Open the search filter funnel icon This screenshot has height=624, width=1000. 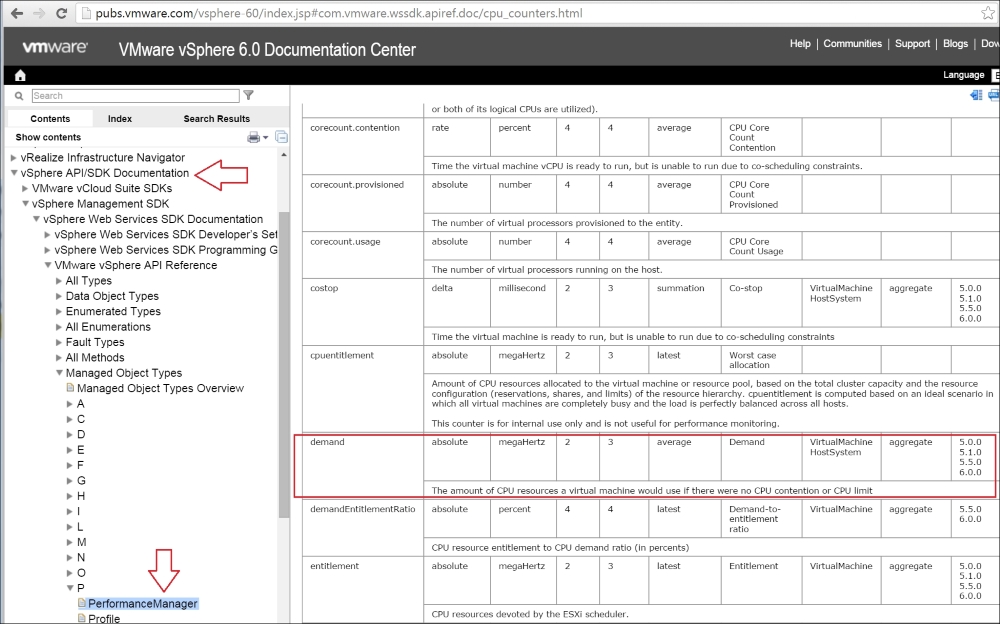click(x=249, y=96)
